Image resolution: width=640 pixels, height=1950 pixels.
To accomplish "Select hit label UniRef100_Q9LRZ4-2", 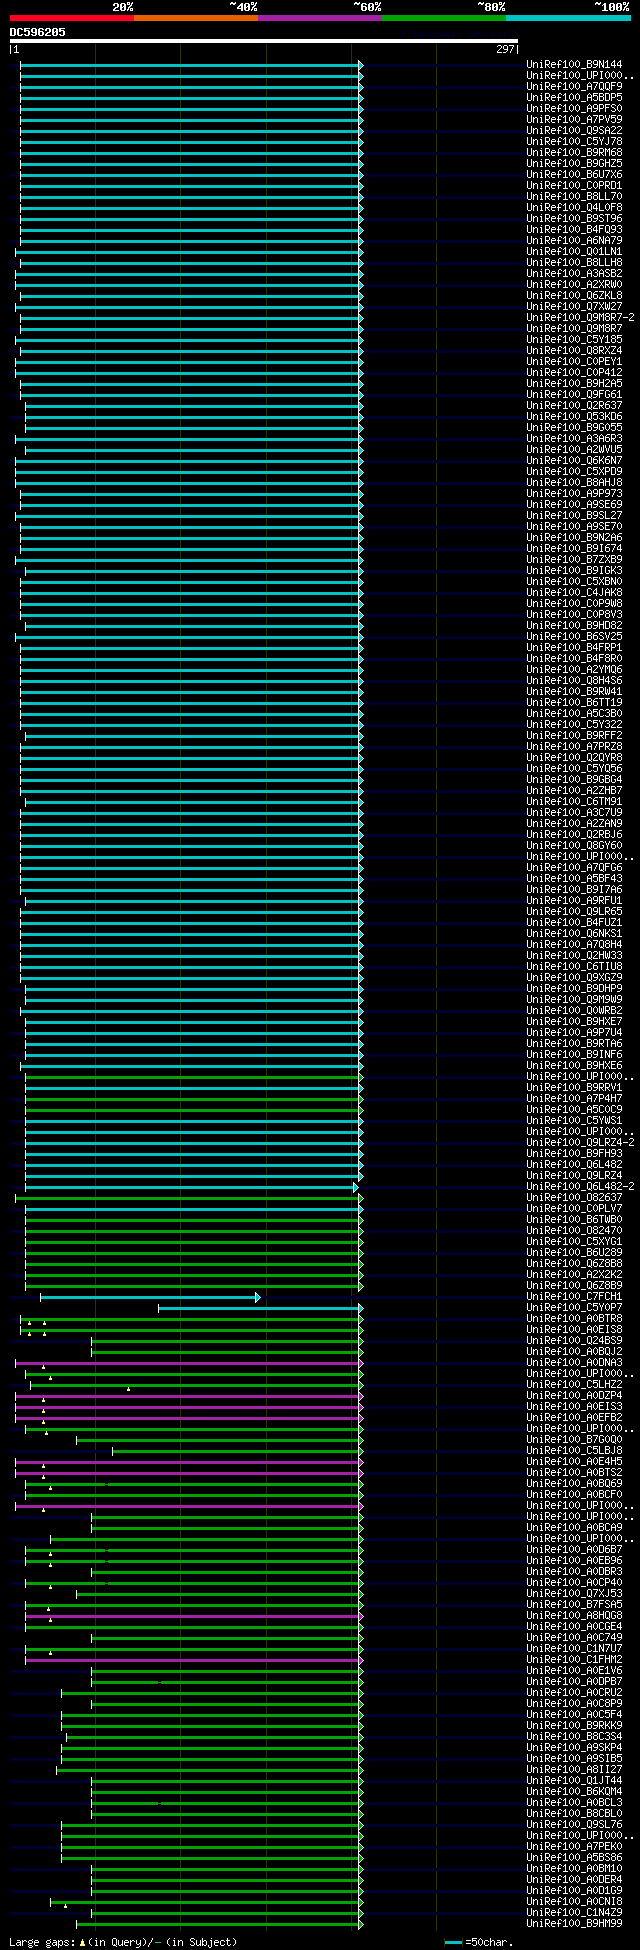I will pyautogui.click(x=580, y=1143).
